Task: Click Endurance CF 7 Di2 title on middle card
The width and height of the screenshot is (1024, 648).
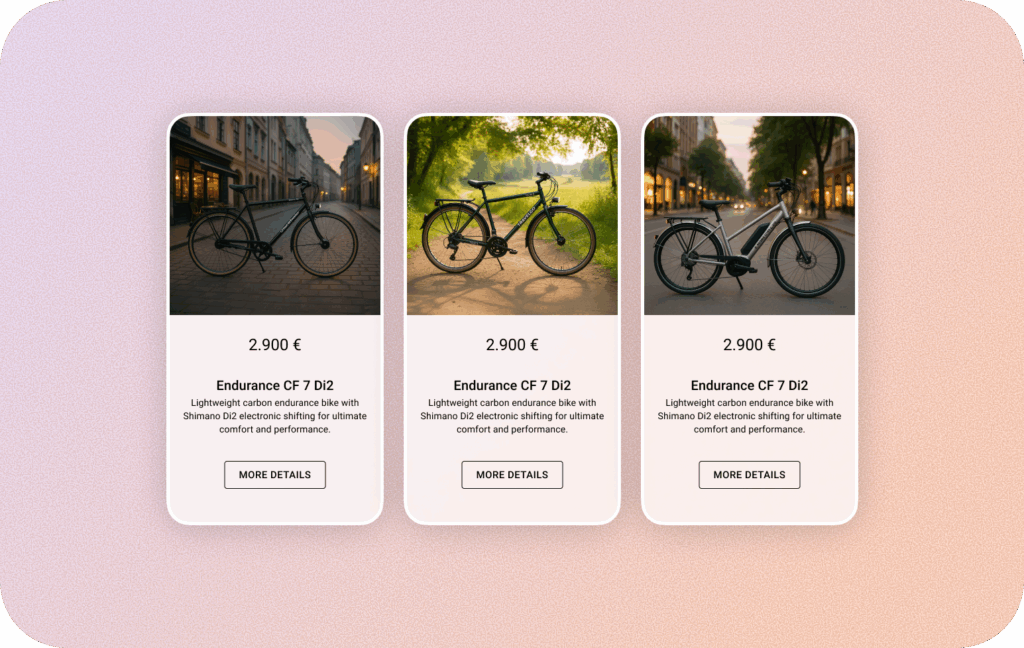Action: tap(512, 385)
